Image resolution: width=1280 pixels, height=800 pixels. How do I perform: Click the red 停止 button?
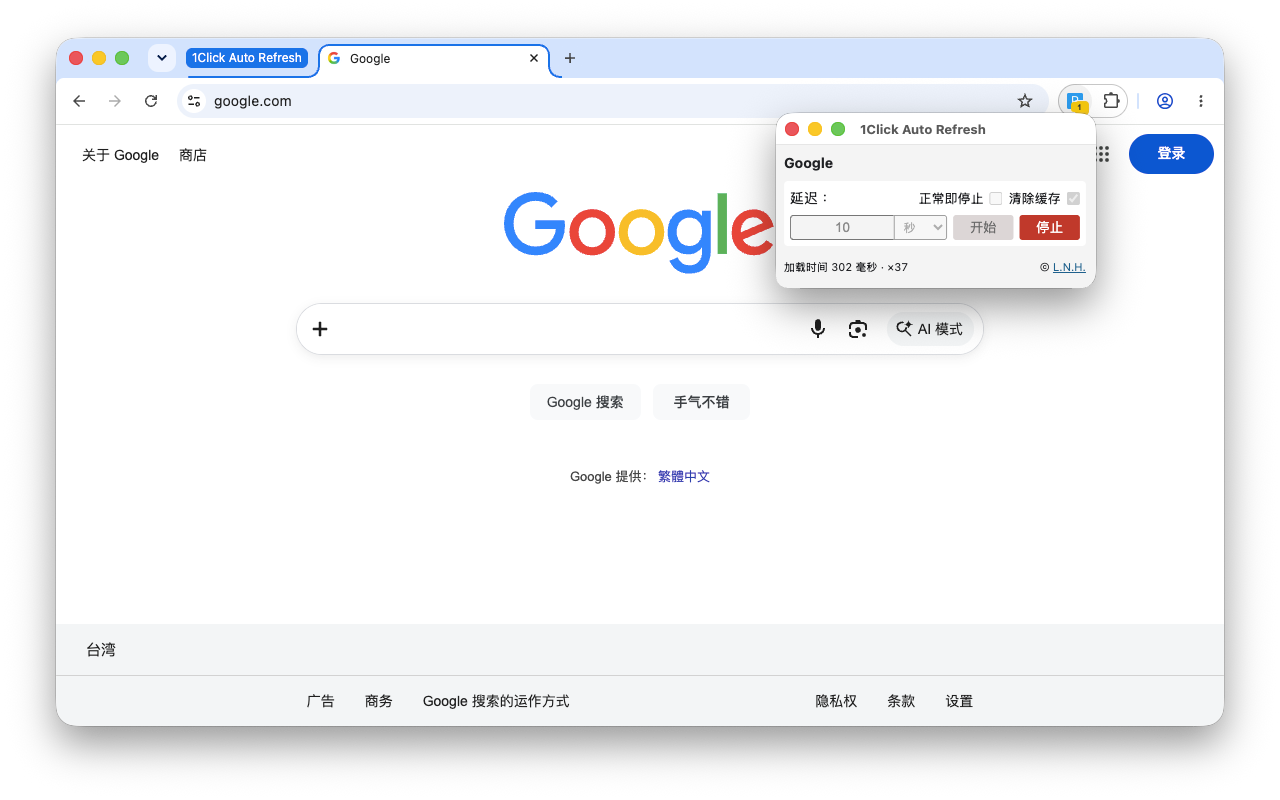(1050, 228)
